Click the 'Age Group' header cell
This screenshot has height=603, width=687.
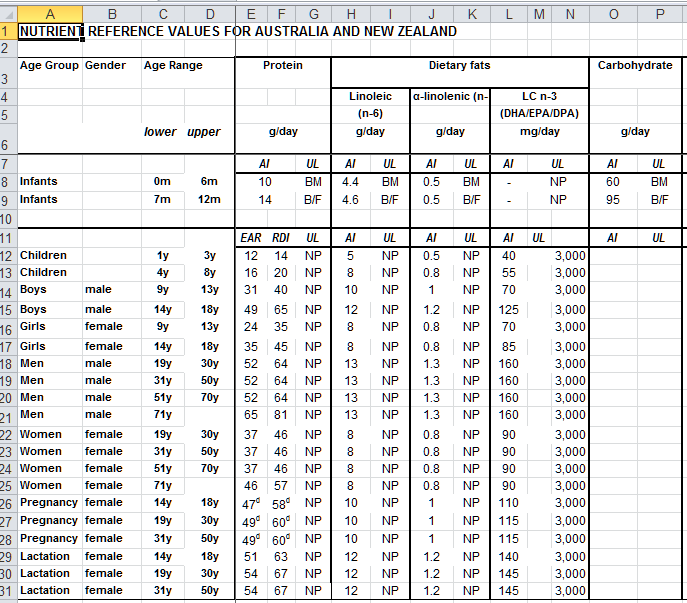(50, 73)
